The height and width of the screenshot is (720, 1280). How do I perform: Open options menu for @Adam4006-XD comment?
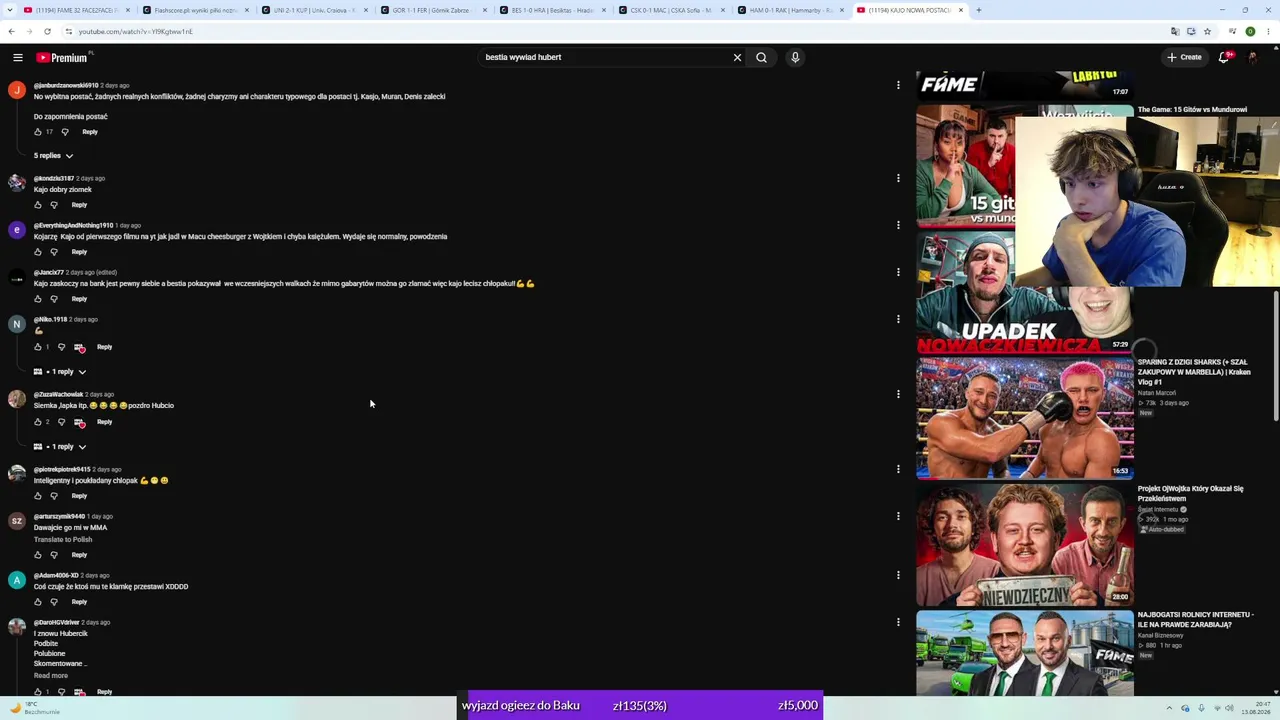[898, 575]
